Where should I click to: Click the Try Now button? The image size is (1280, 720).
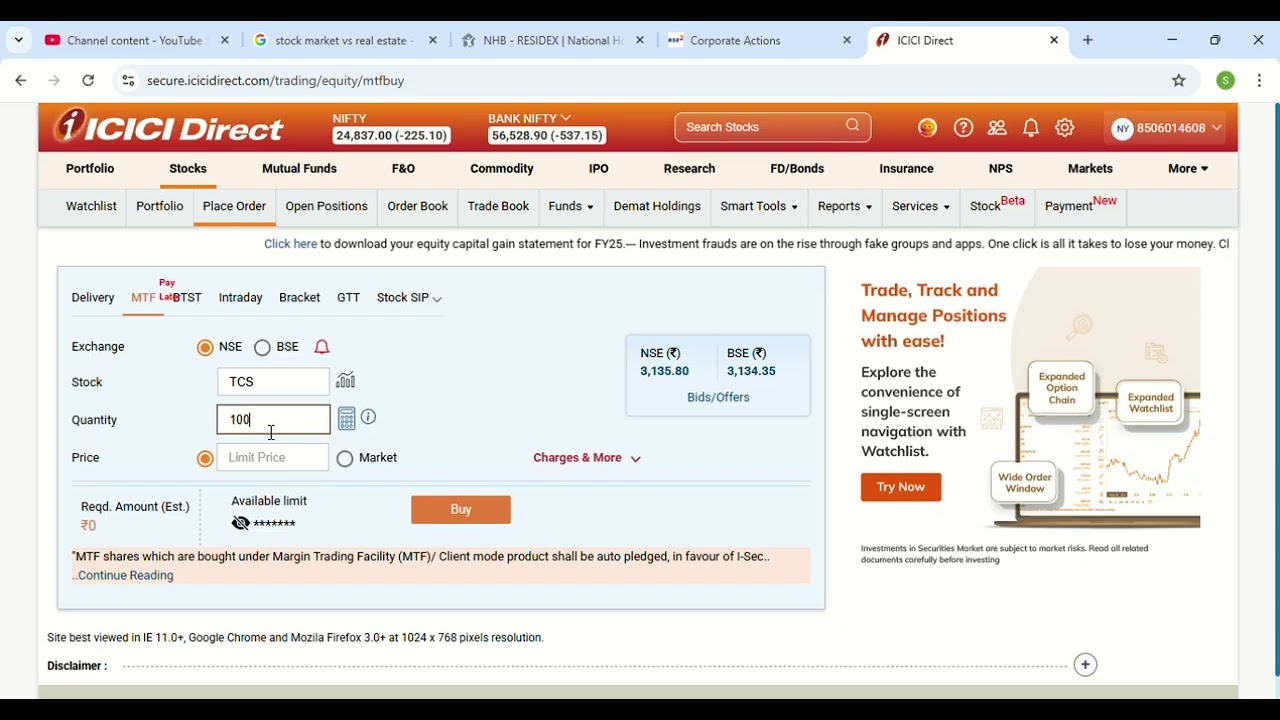point(901,487)
